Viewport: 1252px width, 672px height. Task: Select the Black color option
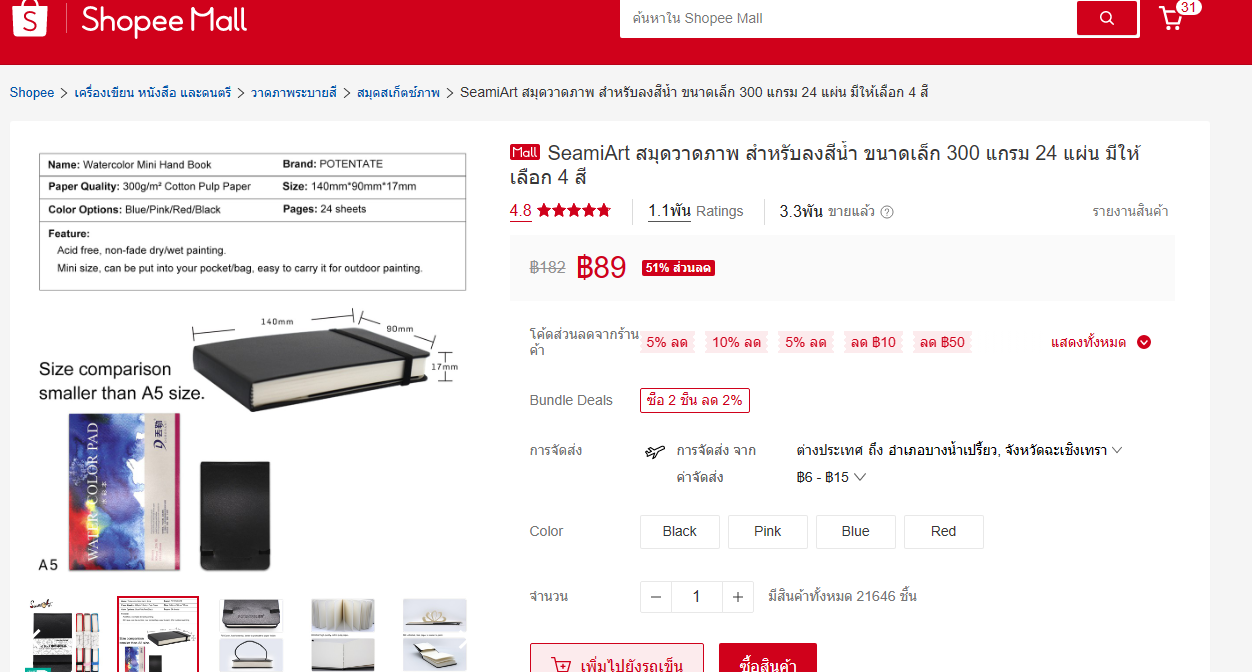pyautogui.click(x=680, y=532)
